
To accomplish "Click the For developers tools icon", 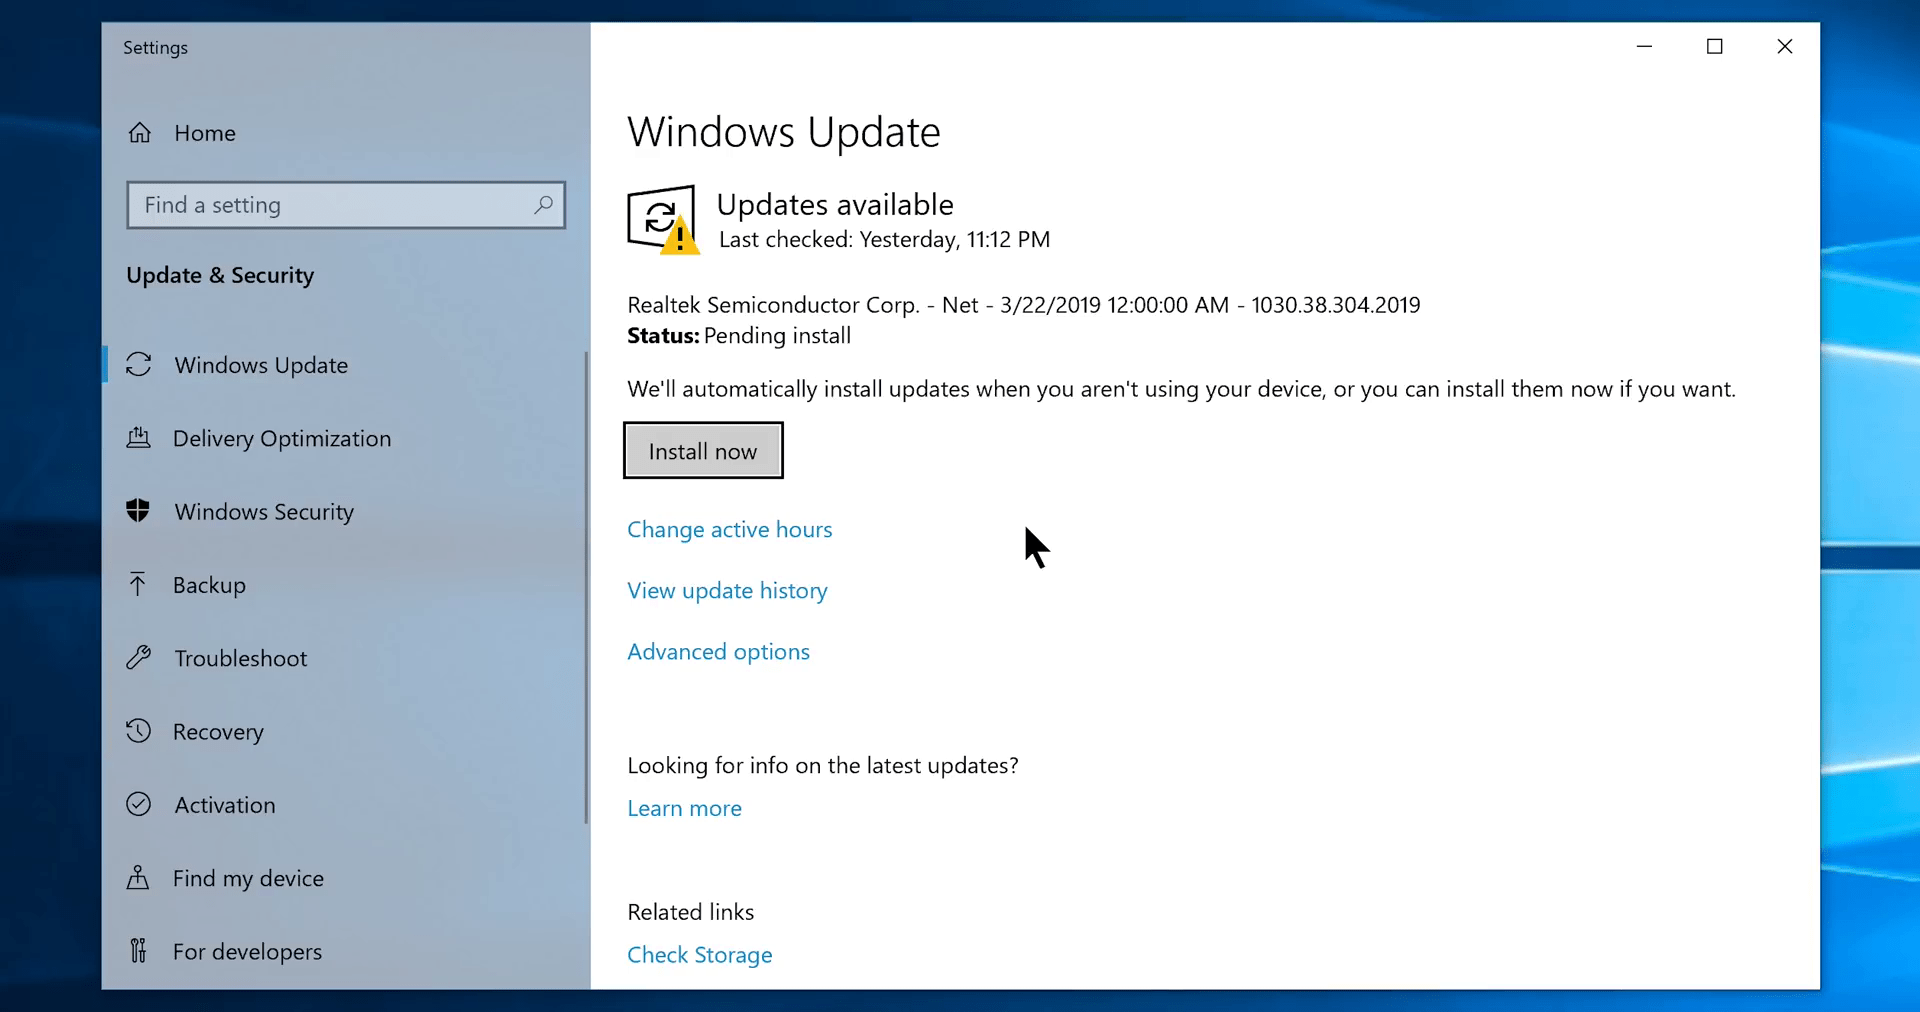I will pos(138,950).
